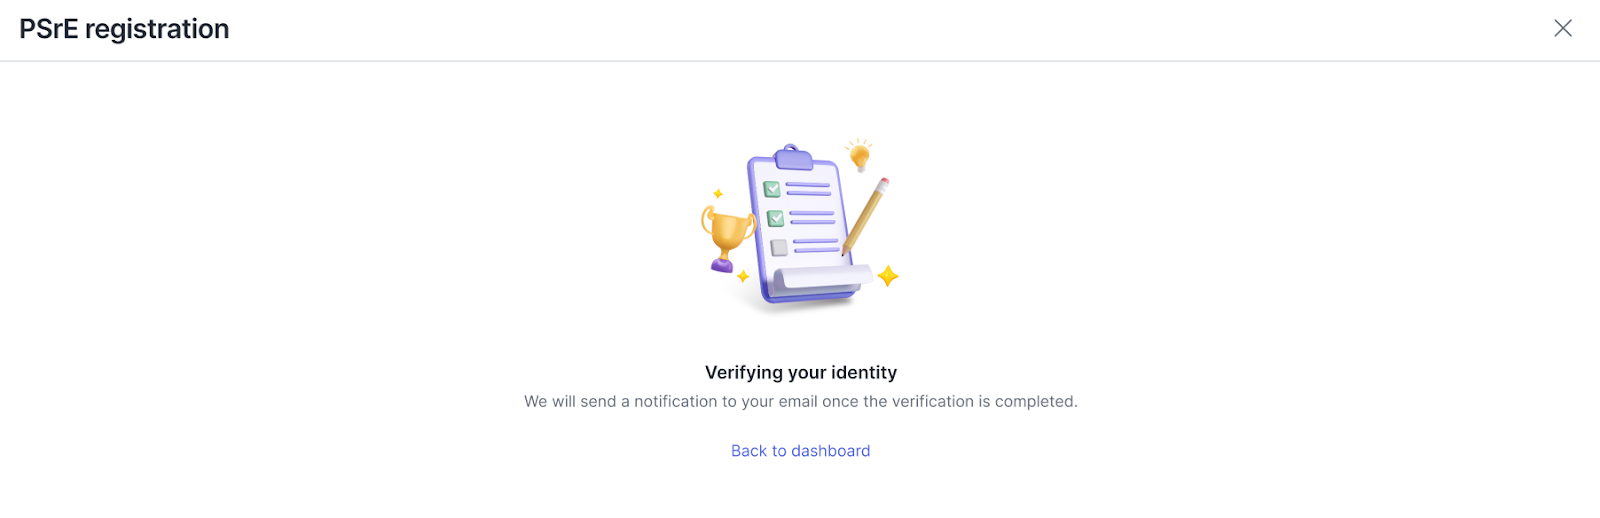This screenshot has height=518, width=1600.
Task: Click the golden trophy cup illustration
Action: 727,230
